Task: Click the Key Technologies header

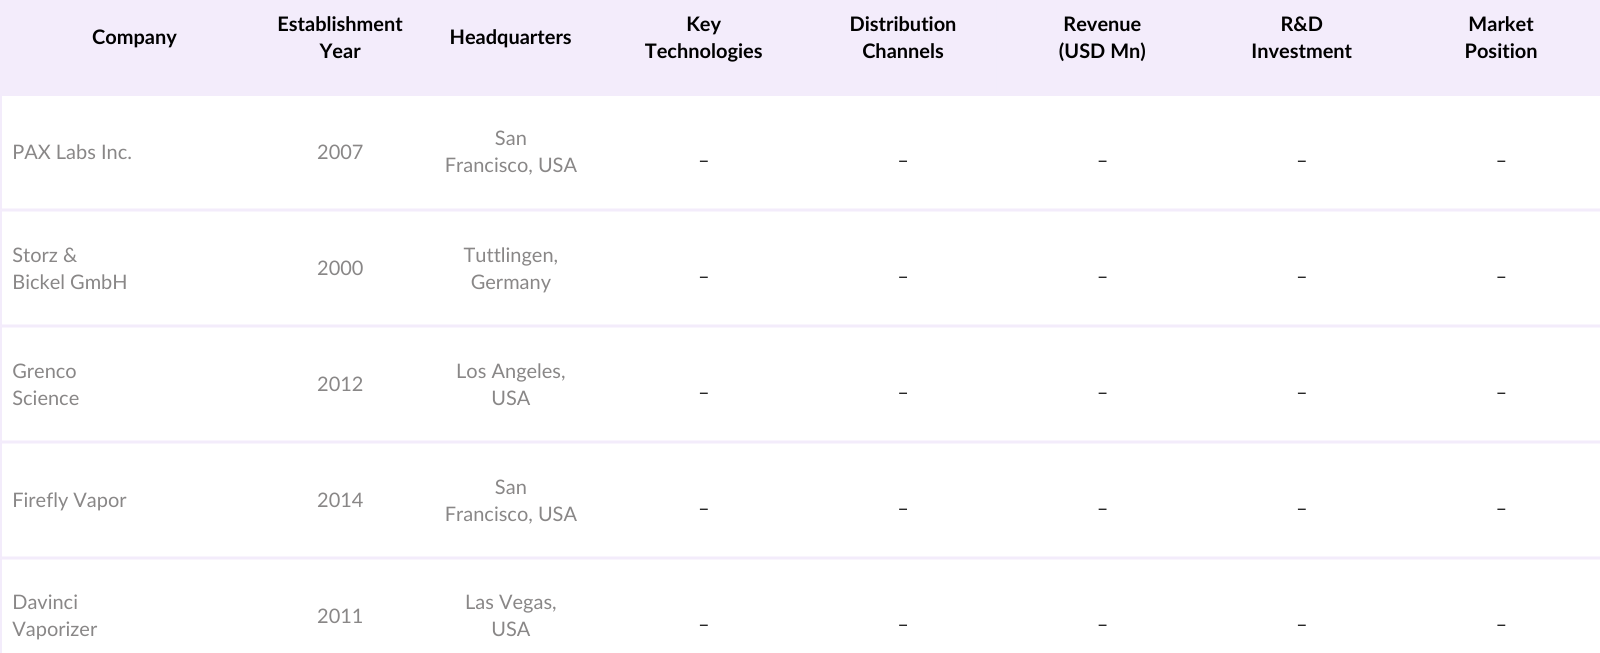Action: [703, 38]
